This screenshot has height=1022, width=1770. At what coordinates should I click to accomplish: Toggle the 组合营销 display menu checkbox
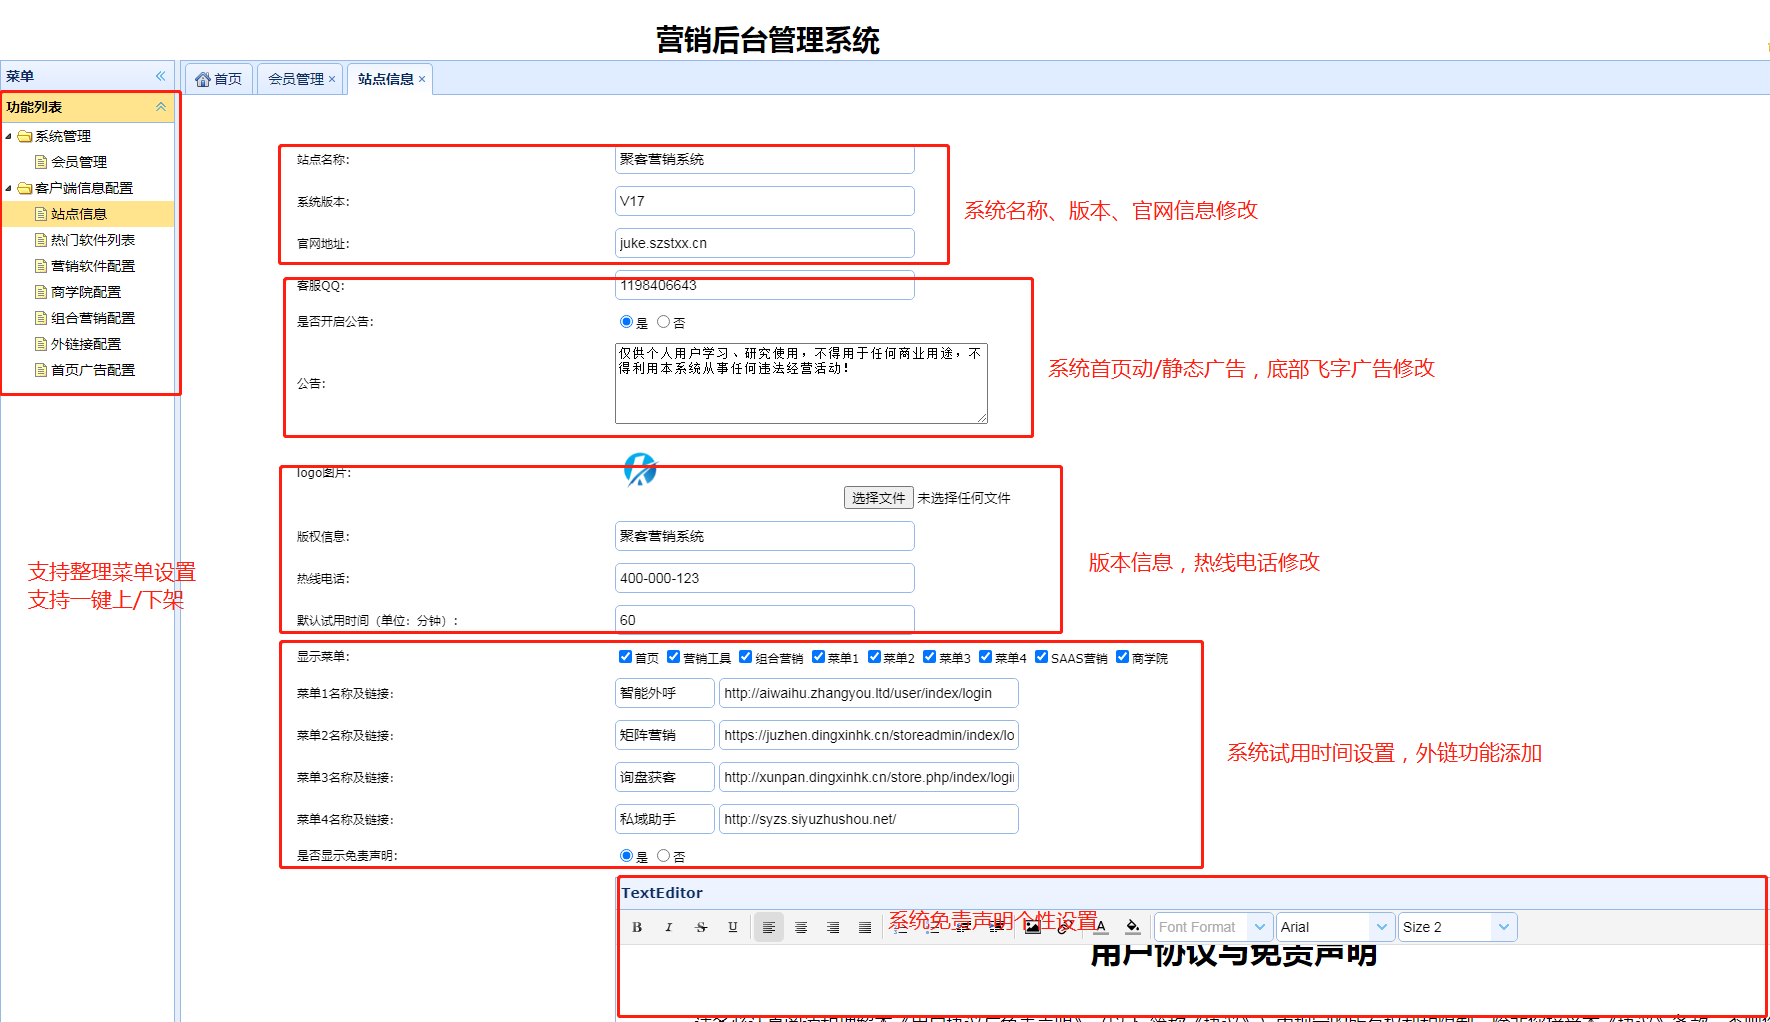coord(745,657)
